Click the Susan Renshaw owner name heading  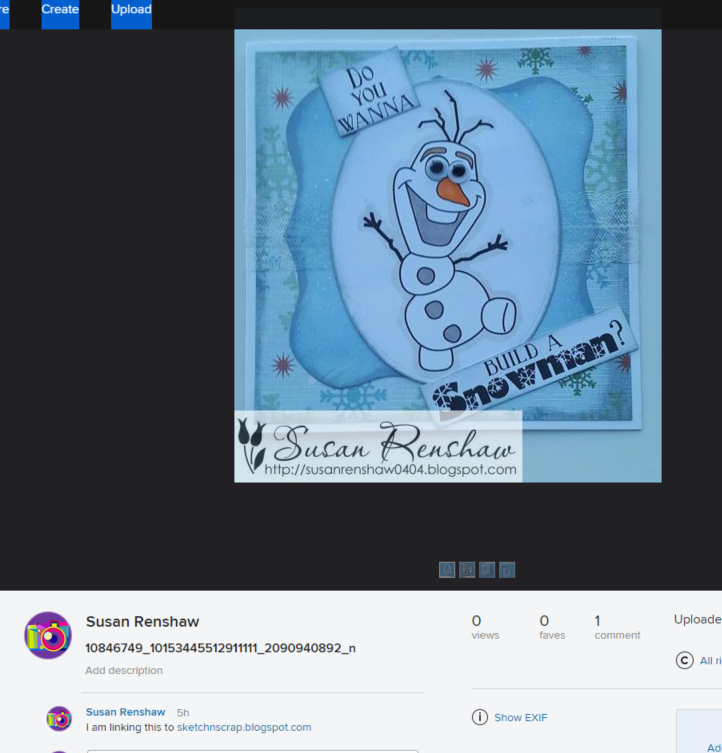click(142, 621)
